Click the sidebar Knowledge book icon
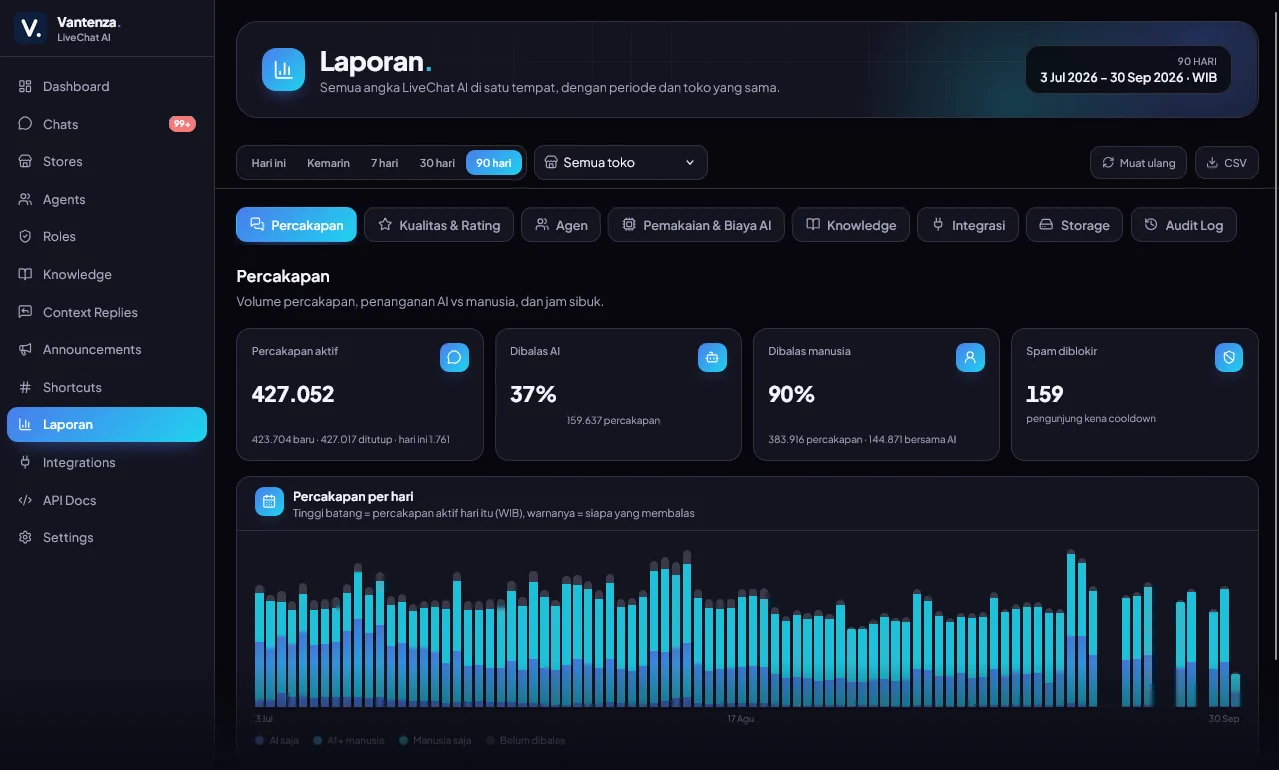The height and width of the screenshot is (770, 1279). (x=25, y=274)
